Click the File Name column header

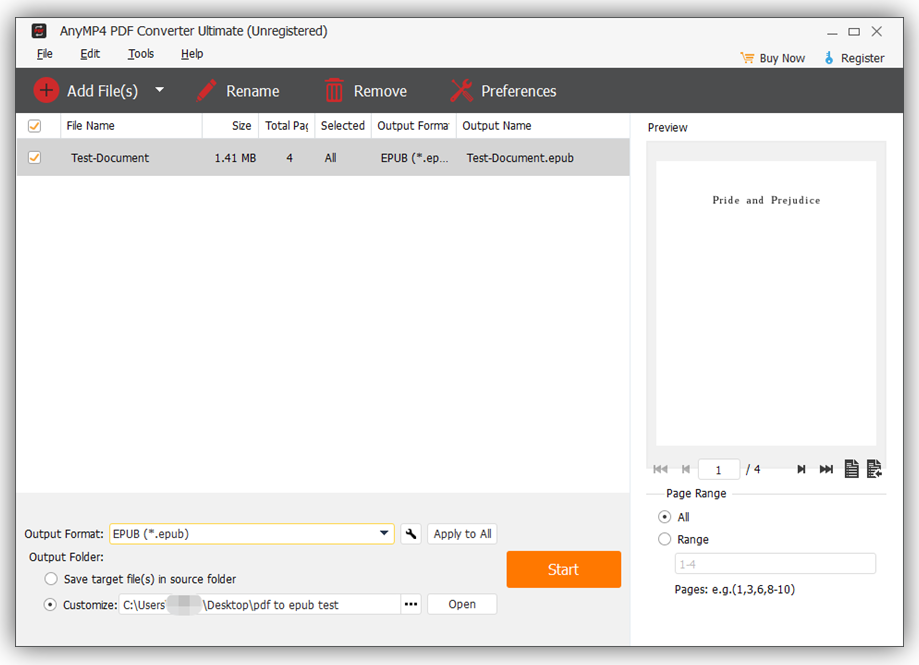(131, 126)
